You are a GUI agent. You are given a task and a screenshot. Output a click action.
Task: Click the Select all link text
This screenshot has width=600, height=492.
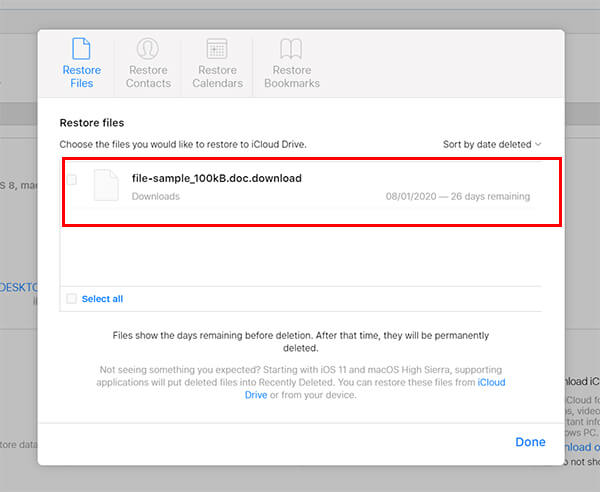103,299
